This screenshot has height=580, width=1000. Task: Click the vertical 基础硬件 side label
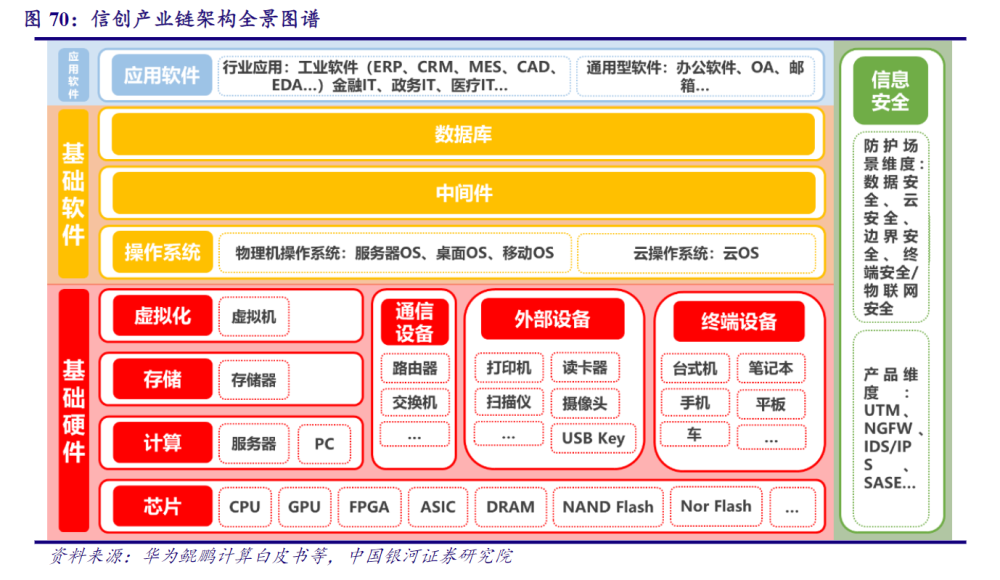[x=73, y=410]
